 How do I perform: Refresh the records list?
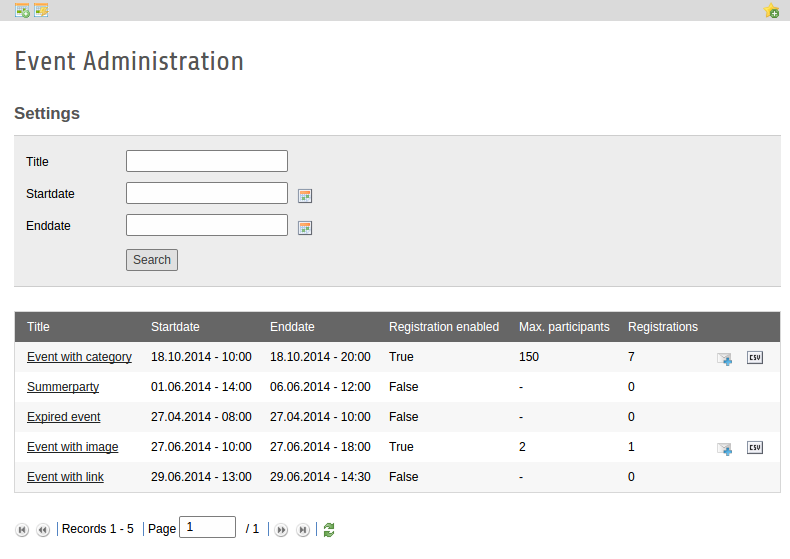pos(329,530)
